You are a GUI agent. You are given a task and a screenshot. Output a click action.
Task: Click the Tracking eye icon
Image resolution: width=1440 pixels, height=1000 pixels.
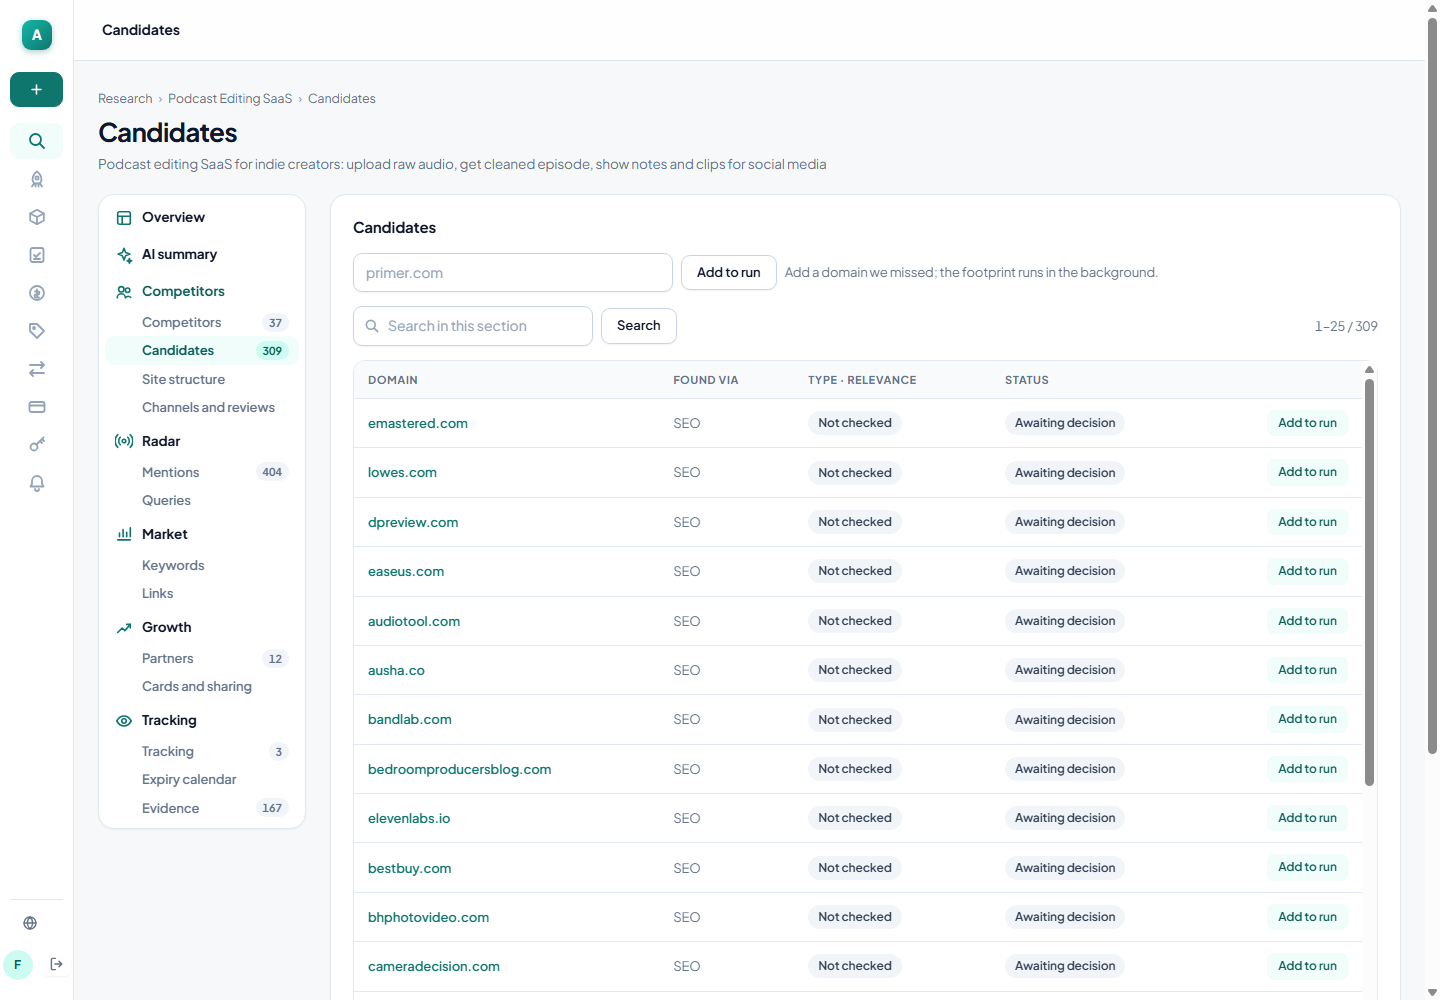[124, 721]
